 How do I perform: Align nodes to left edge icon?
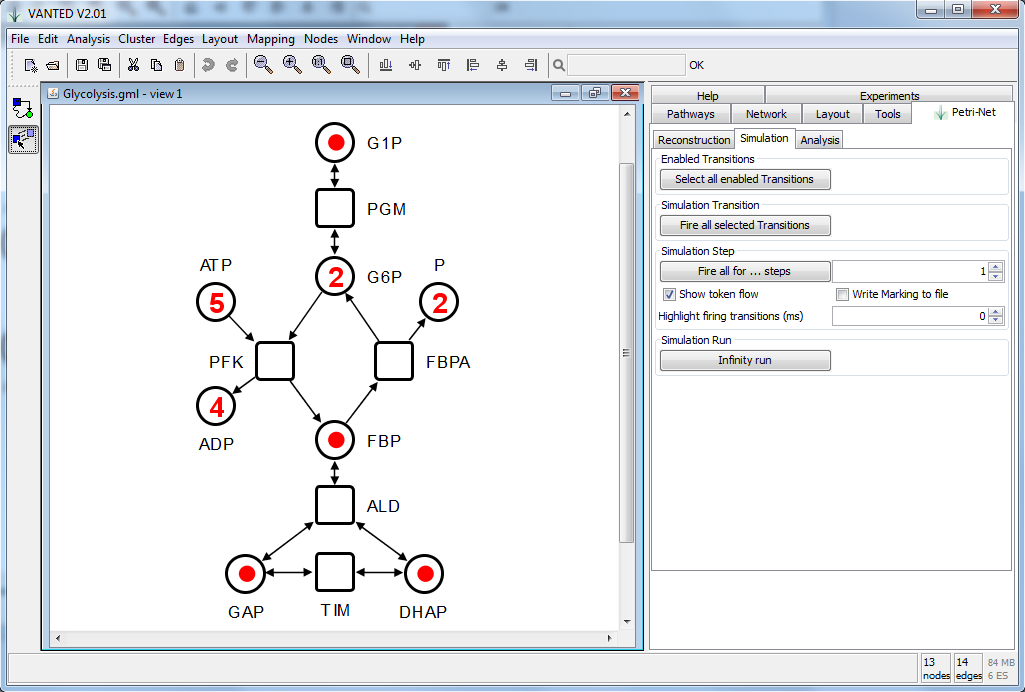[473, 65]
